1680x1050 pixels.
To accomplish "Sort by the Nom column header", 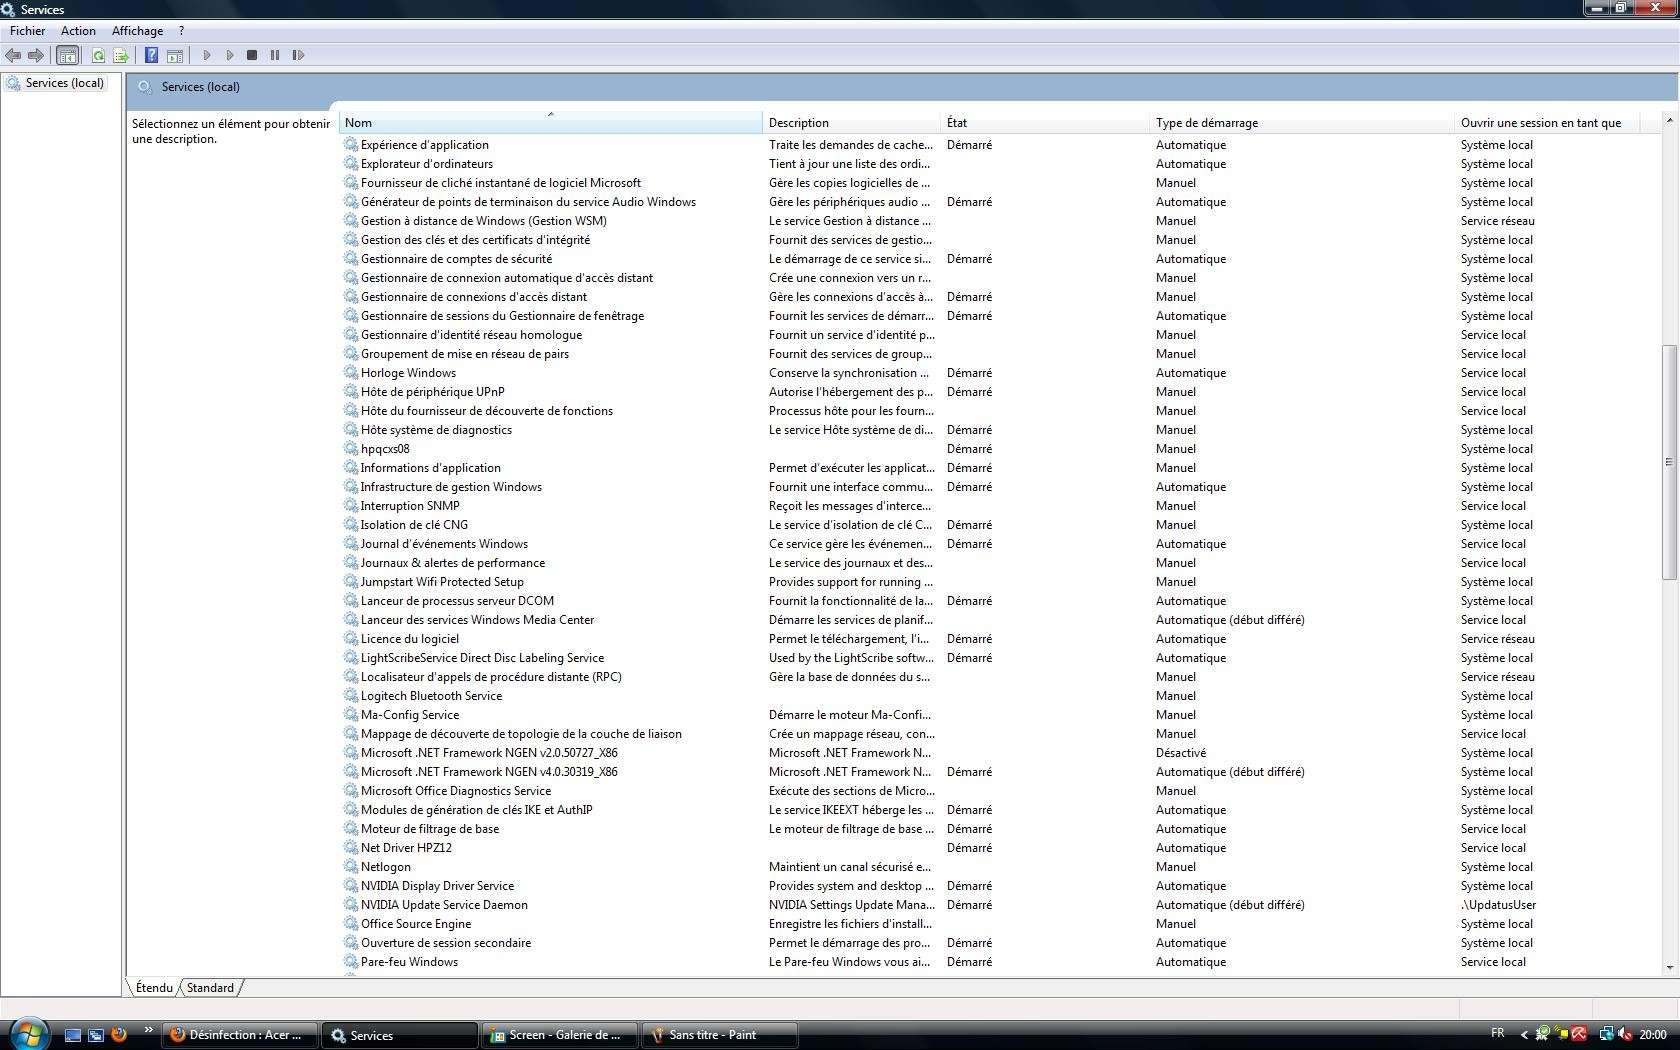I will click(550, 123).
